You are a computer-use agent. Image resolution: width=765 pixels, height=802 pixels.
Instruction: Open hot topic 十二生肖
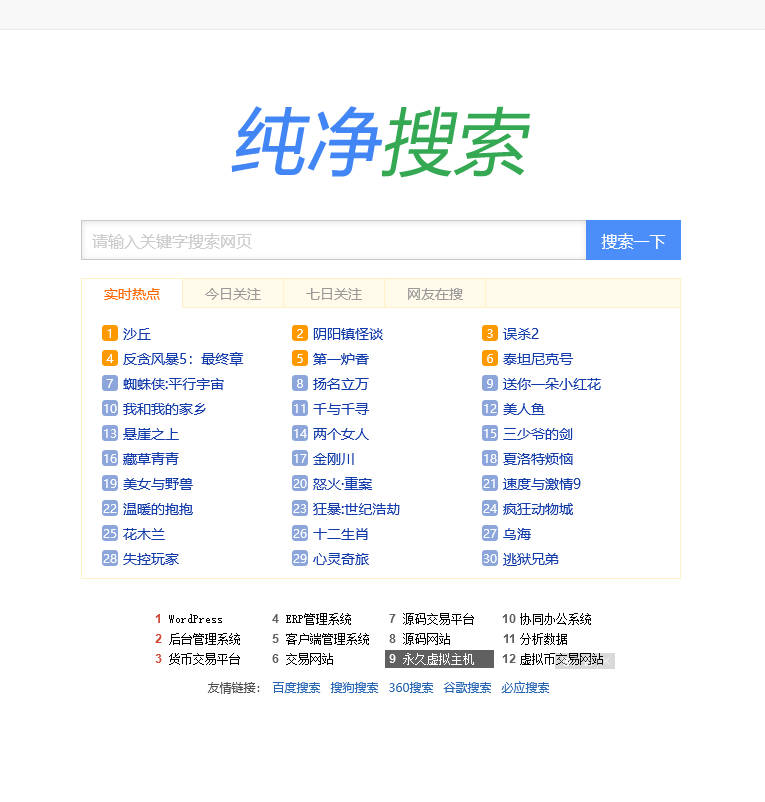[341, 534]
